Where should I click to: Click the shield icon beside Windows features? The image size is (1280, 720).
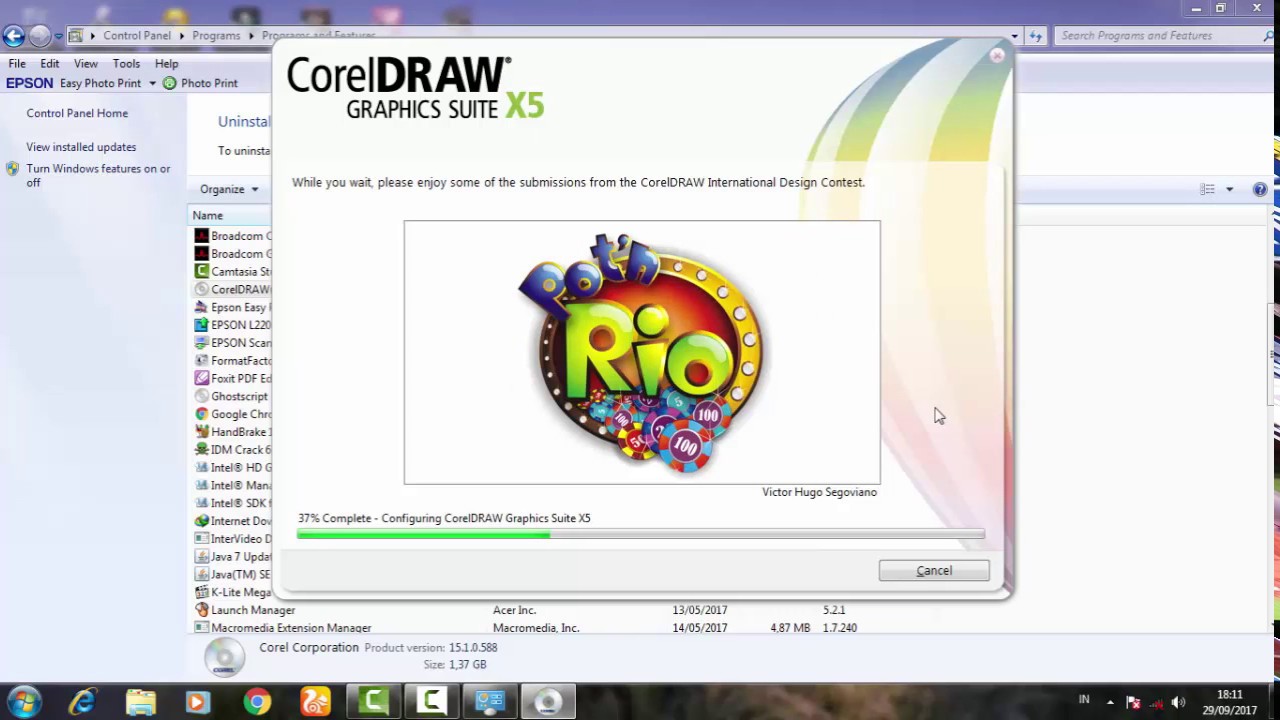[x=12, y=169]
